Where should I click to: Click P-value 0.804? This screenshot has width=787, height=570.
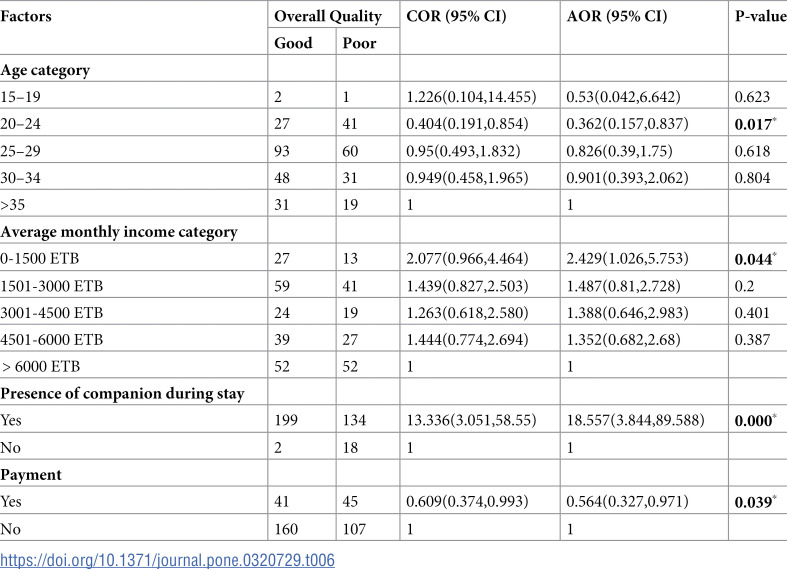pos(752,178)
